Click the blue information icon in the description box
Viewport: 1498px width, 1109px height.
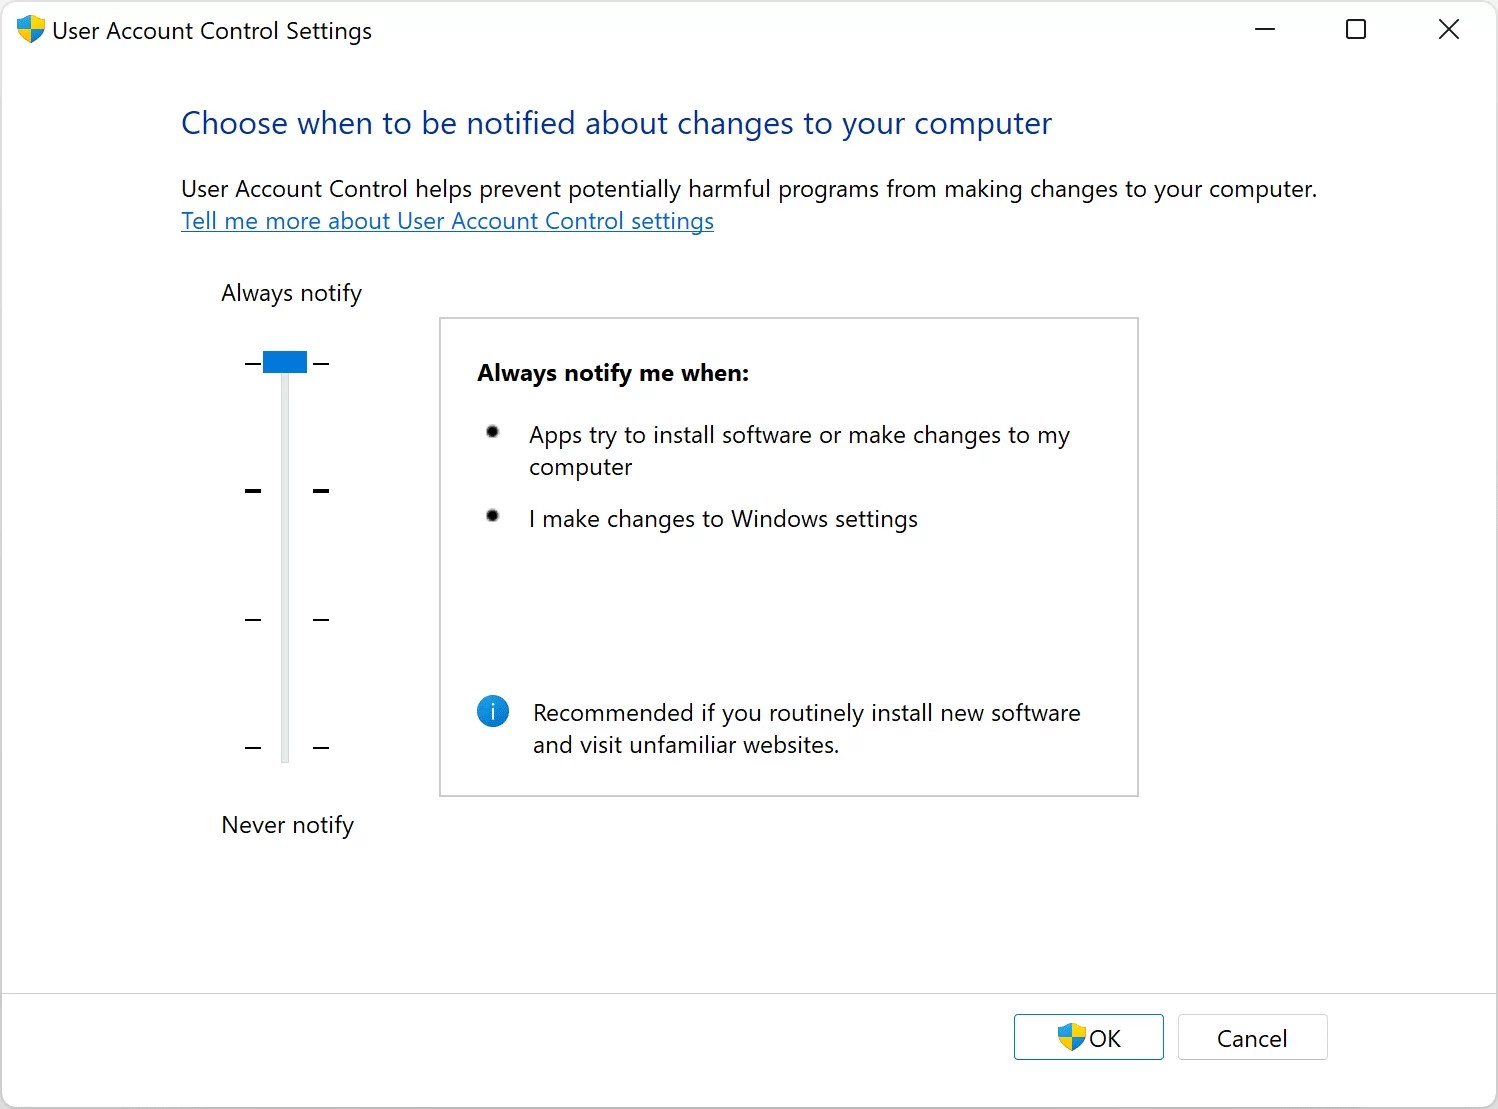tap(492, 711)
